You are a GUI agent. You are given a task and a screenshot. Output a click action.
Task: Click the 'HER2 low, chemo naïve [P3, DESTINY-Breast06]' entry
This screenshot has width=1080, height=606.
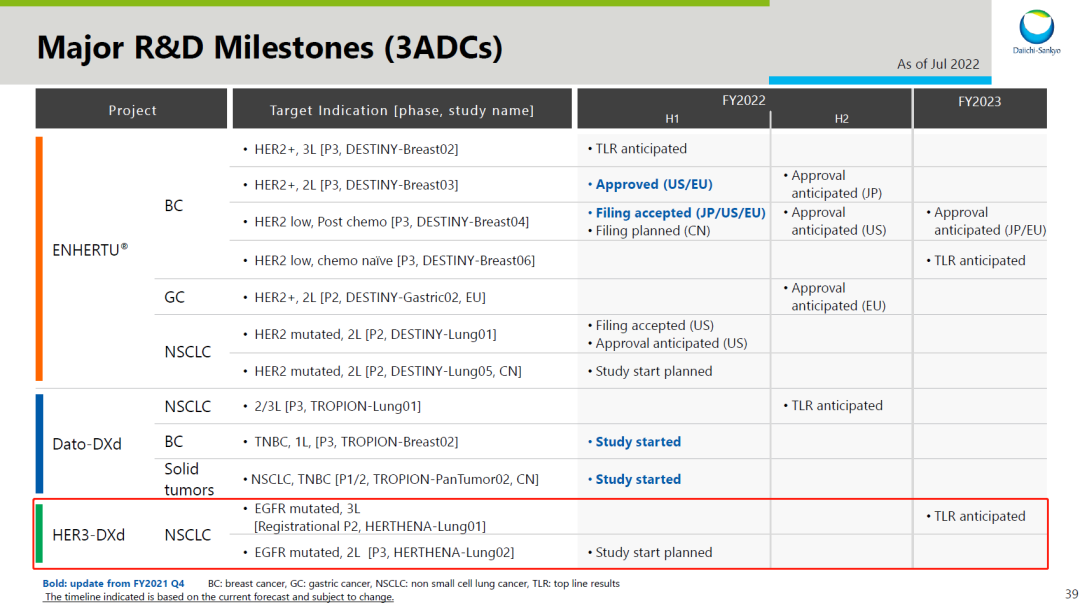(394, 260)
